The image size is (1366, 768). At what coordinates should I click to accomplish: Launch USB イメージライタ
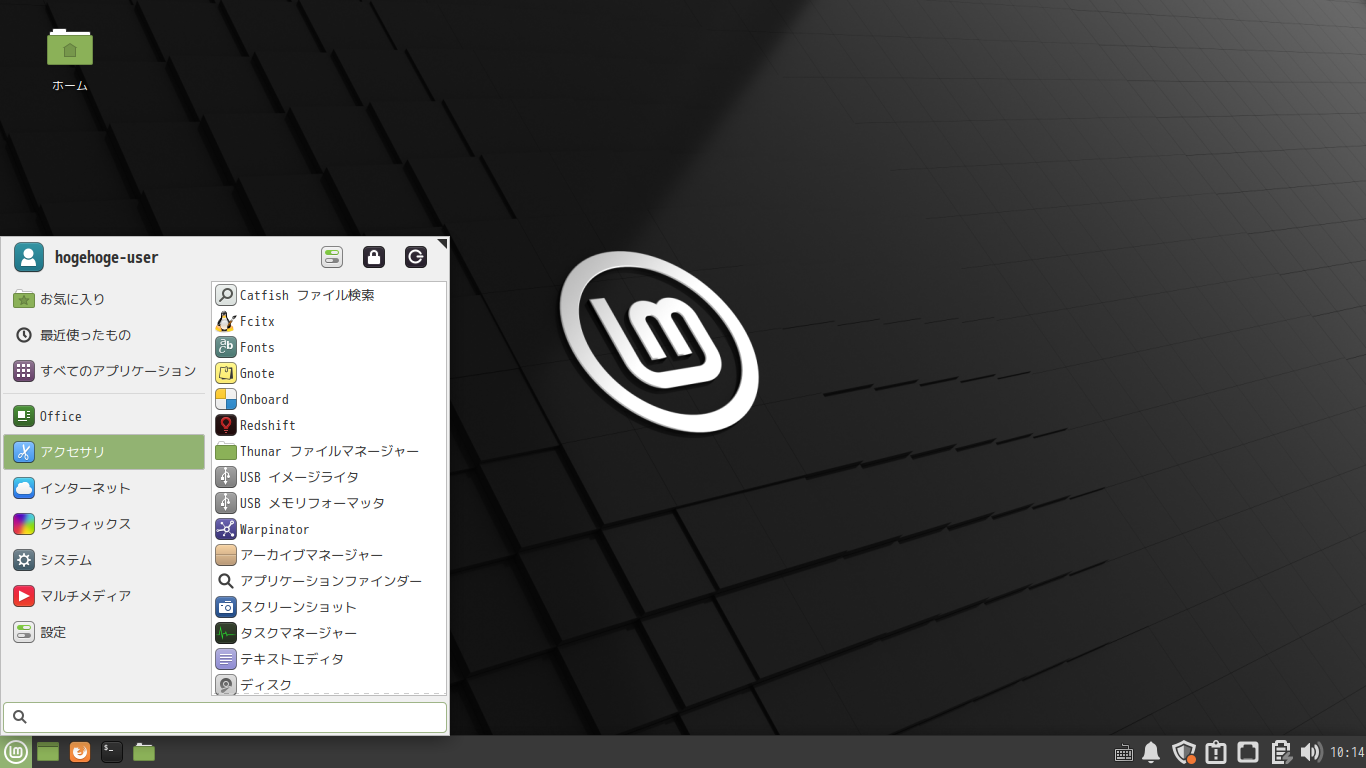pyautogui.click(x=329, y=477)
